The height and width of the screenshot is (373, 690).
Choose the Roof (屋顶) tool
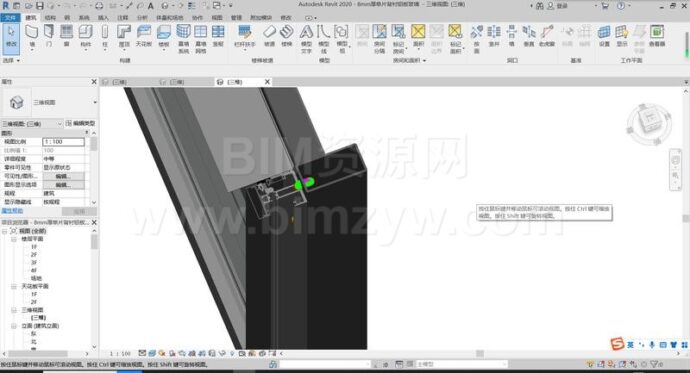(x=124, y=36)
